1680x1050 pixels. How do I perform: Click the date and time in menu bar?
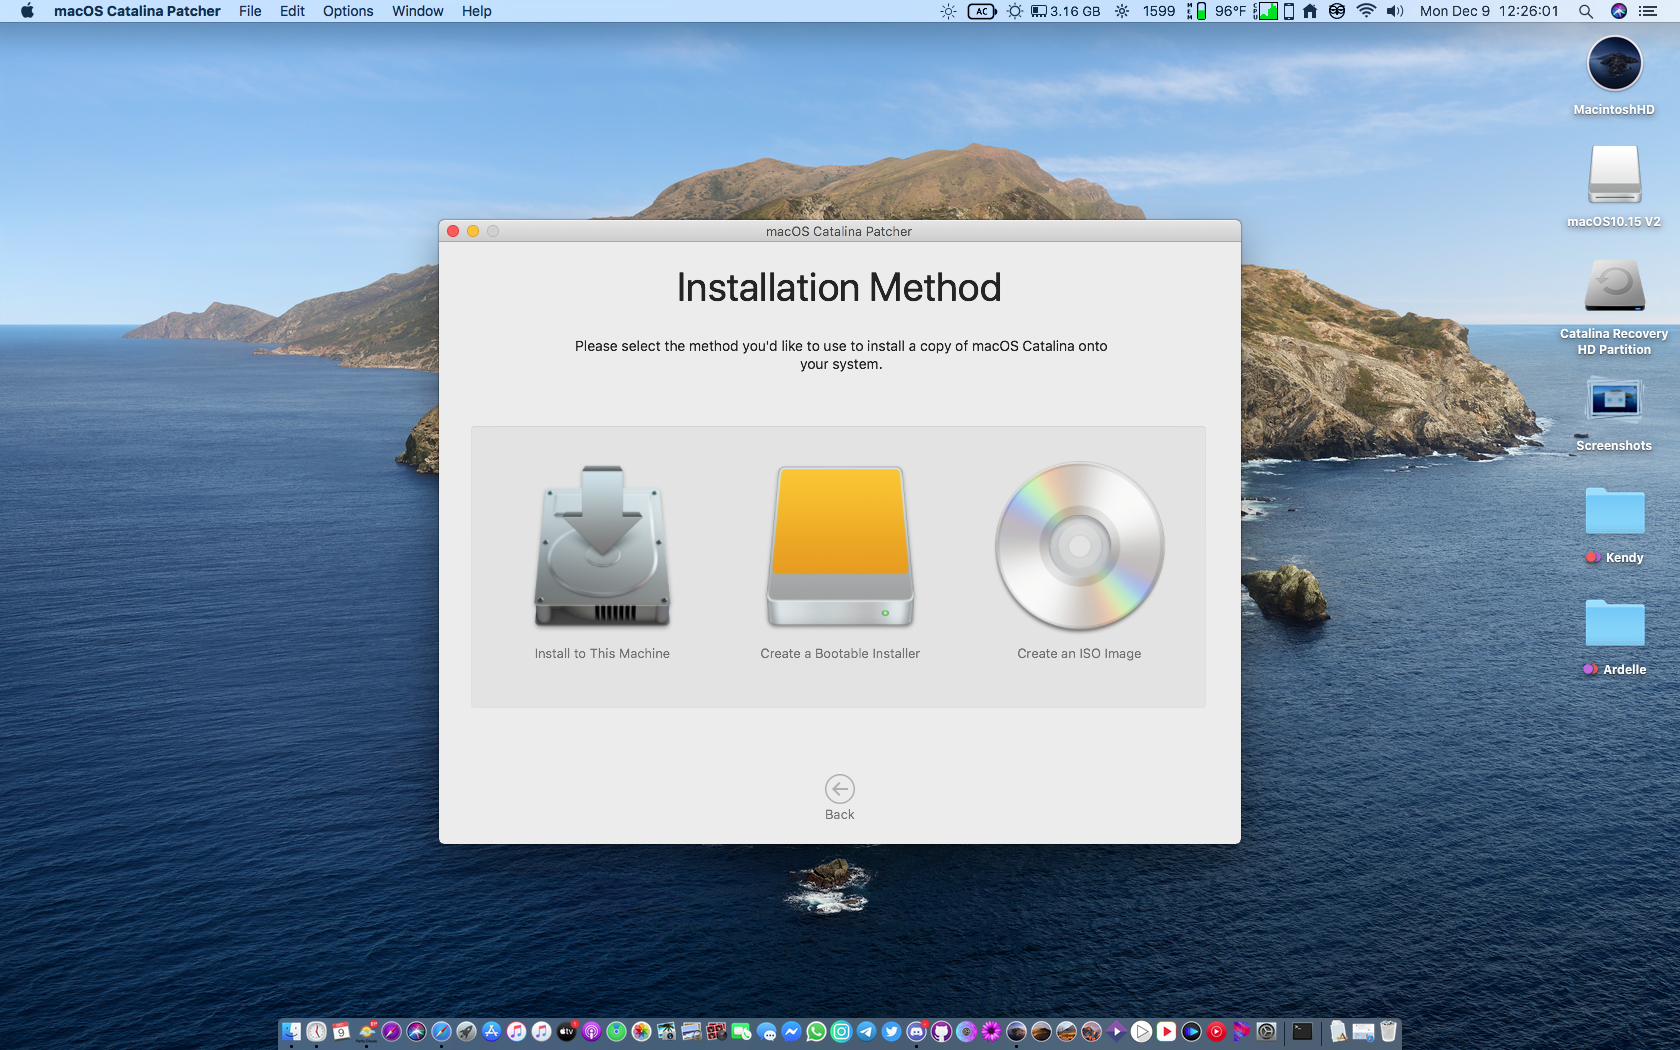[1489, 11]
